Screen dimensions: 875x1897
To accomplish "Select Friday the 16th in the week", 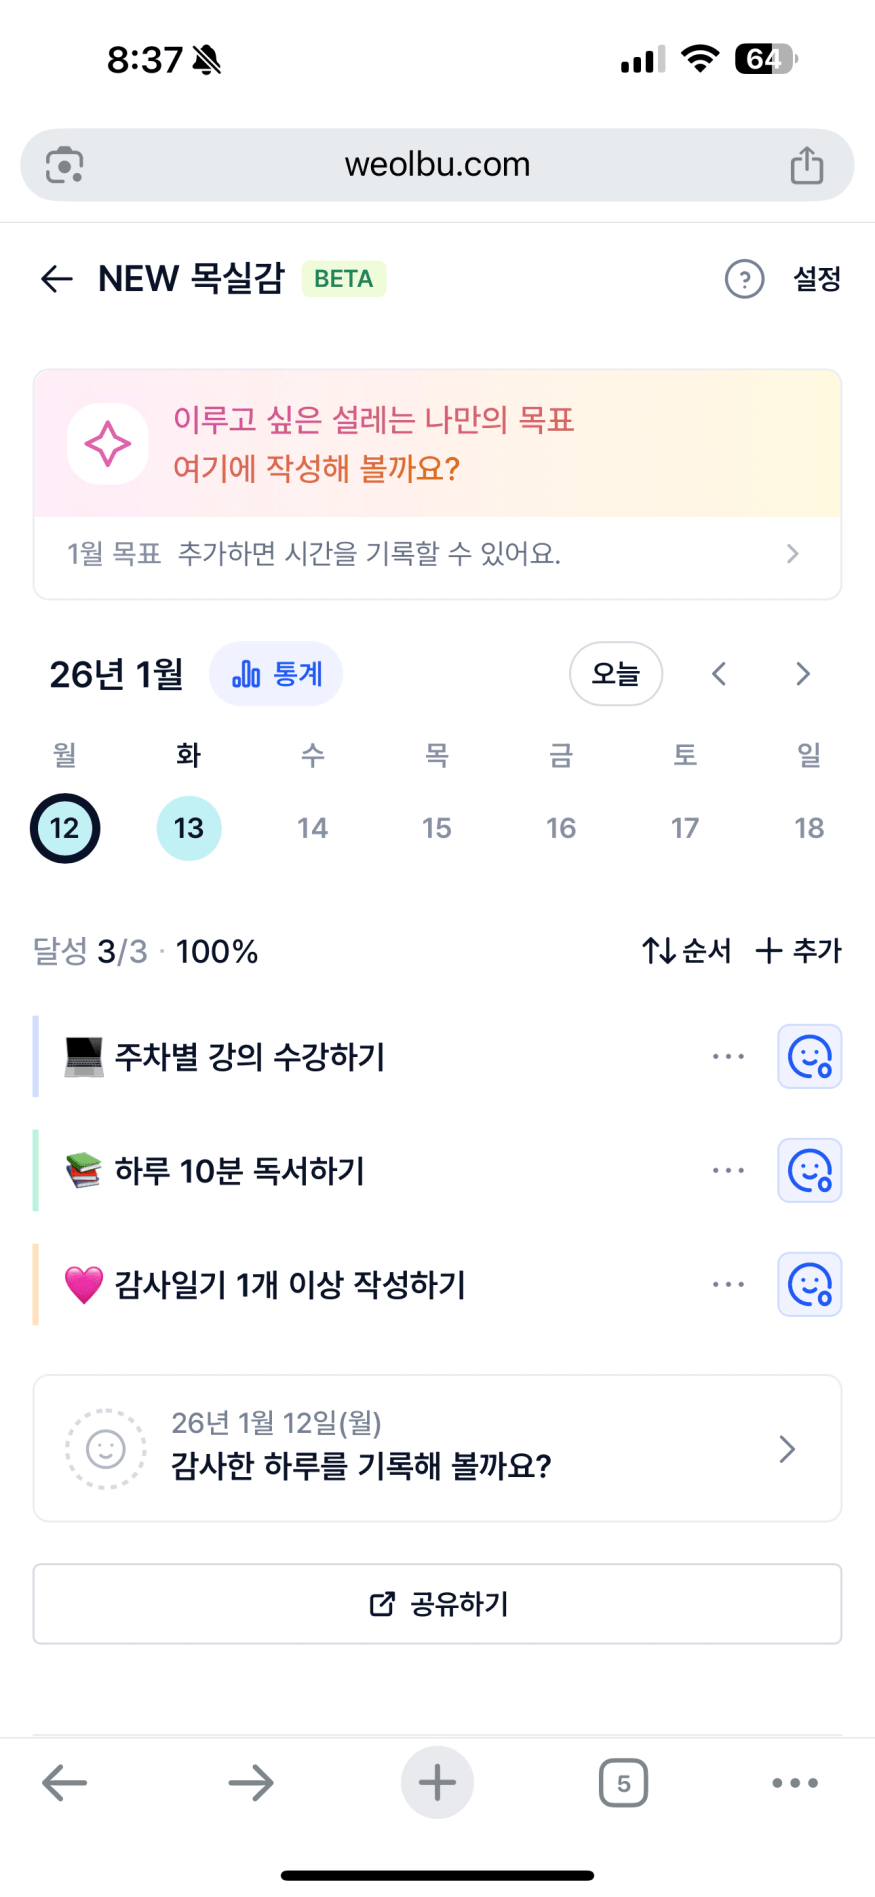I will (561, 828).
